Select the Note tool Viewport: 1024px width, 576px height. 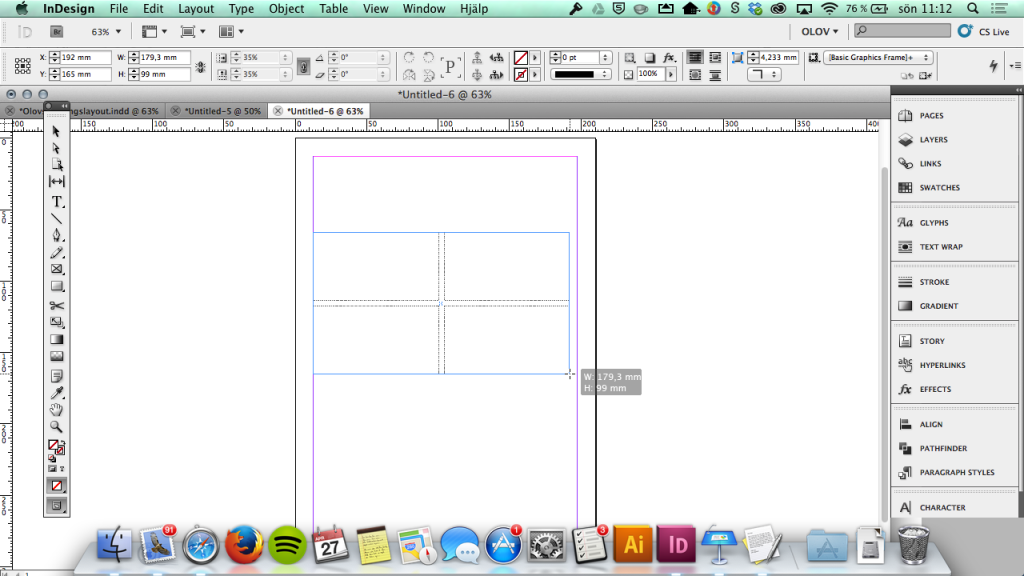(x=57, y=376)
